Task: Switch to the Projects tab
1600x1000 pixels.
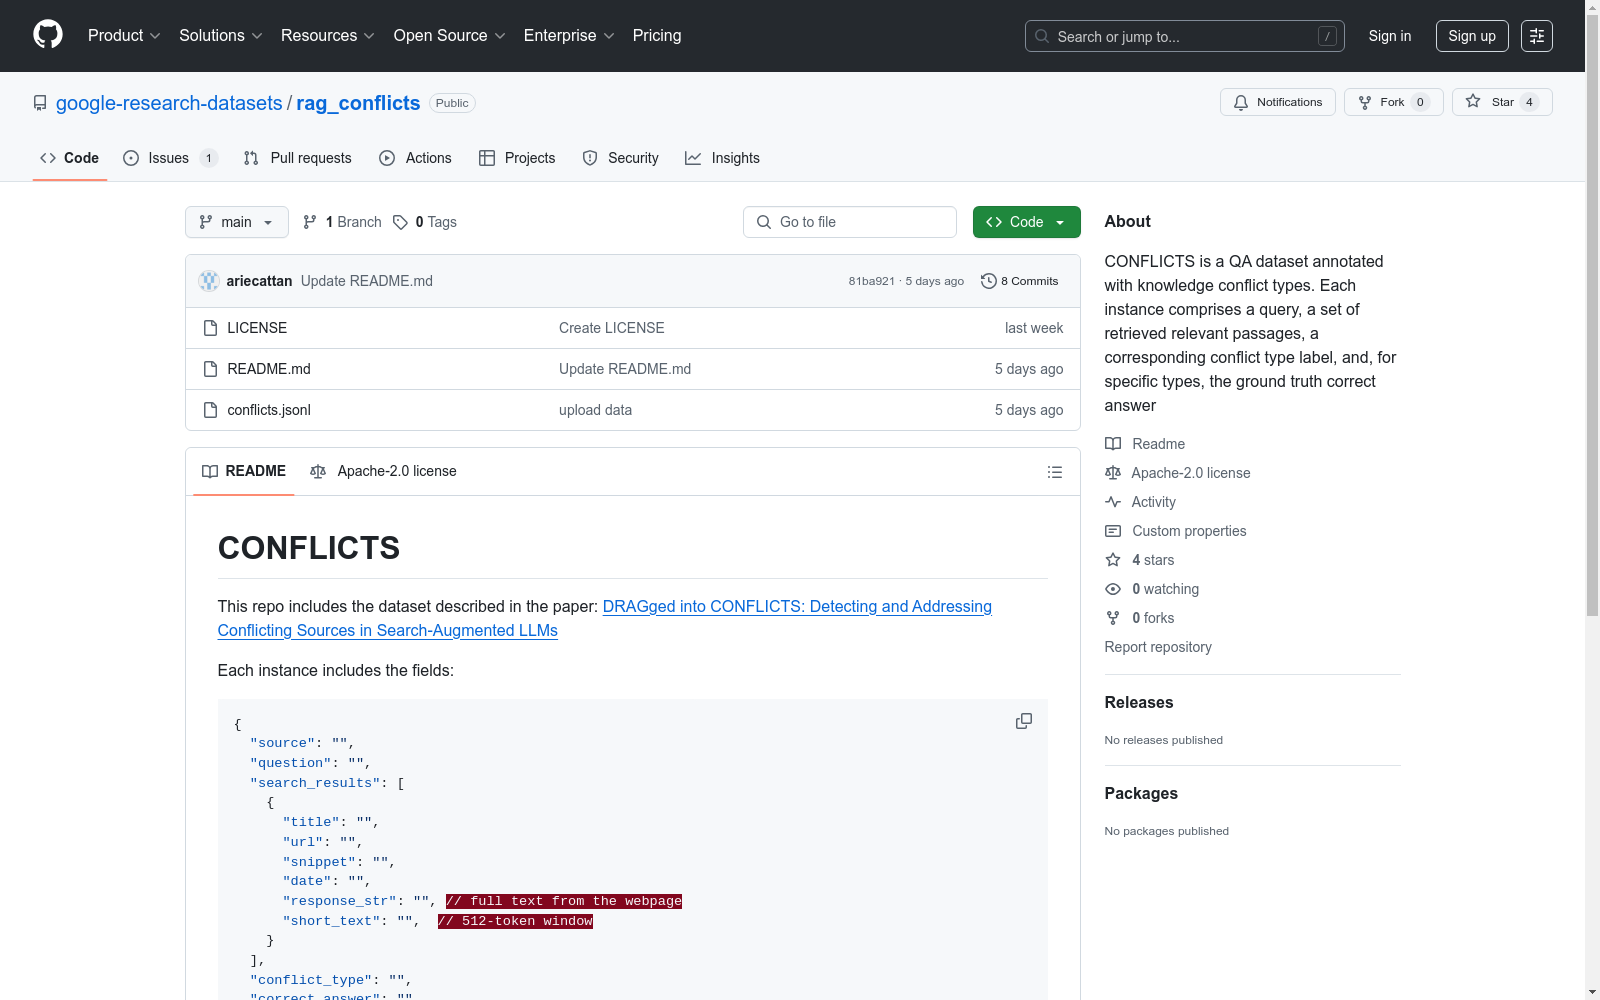Action: [x=517, y=158]
